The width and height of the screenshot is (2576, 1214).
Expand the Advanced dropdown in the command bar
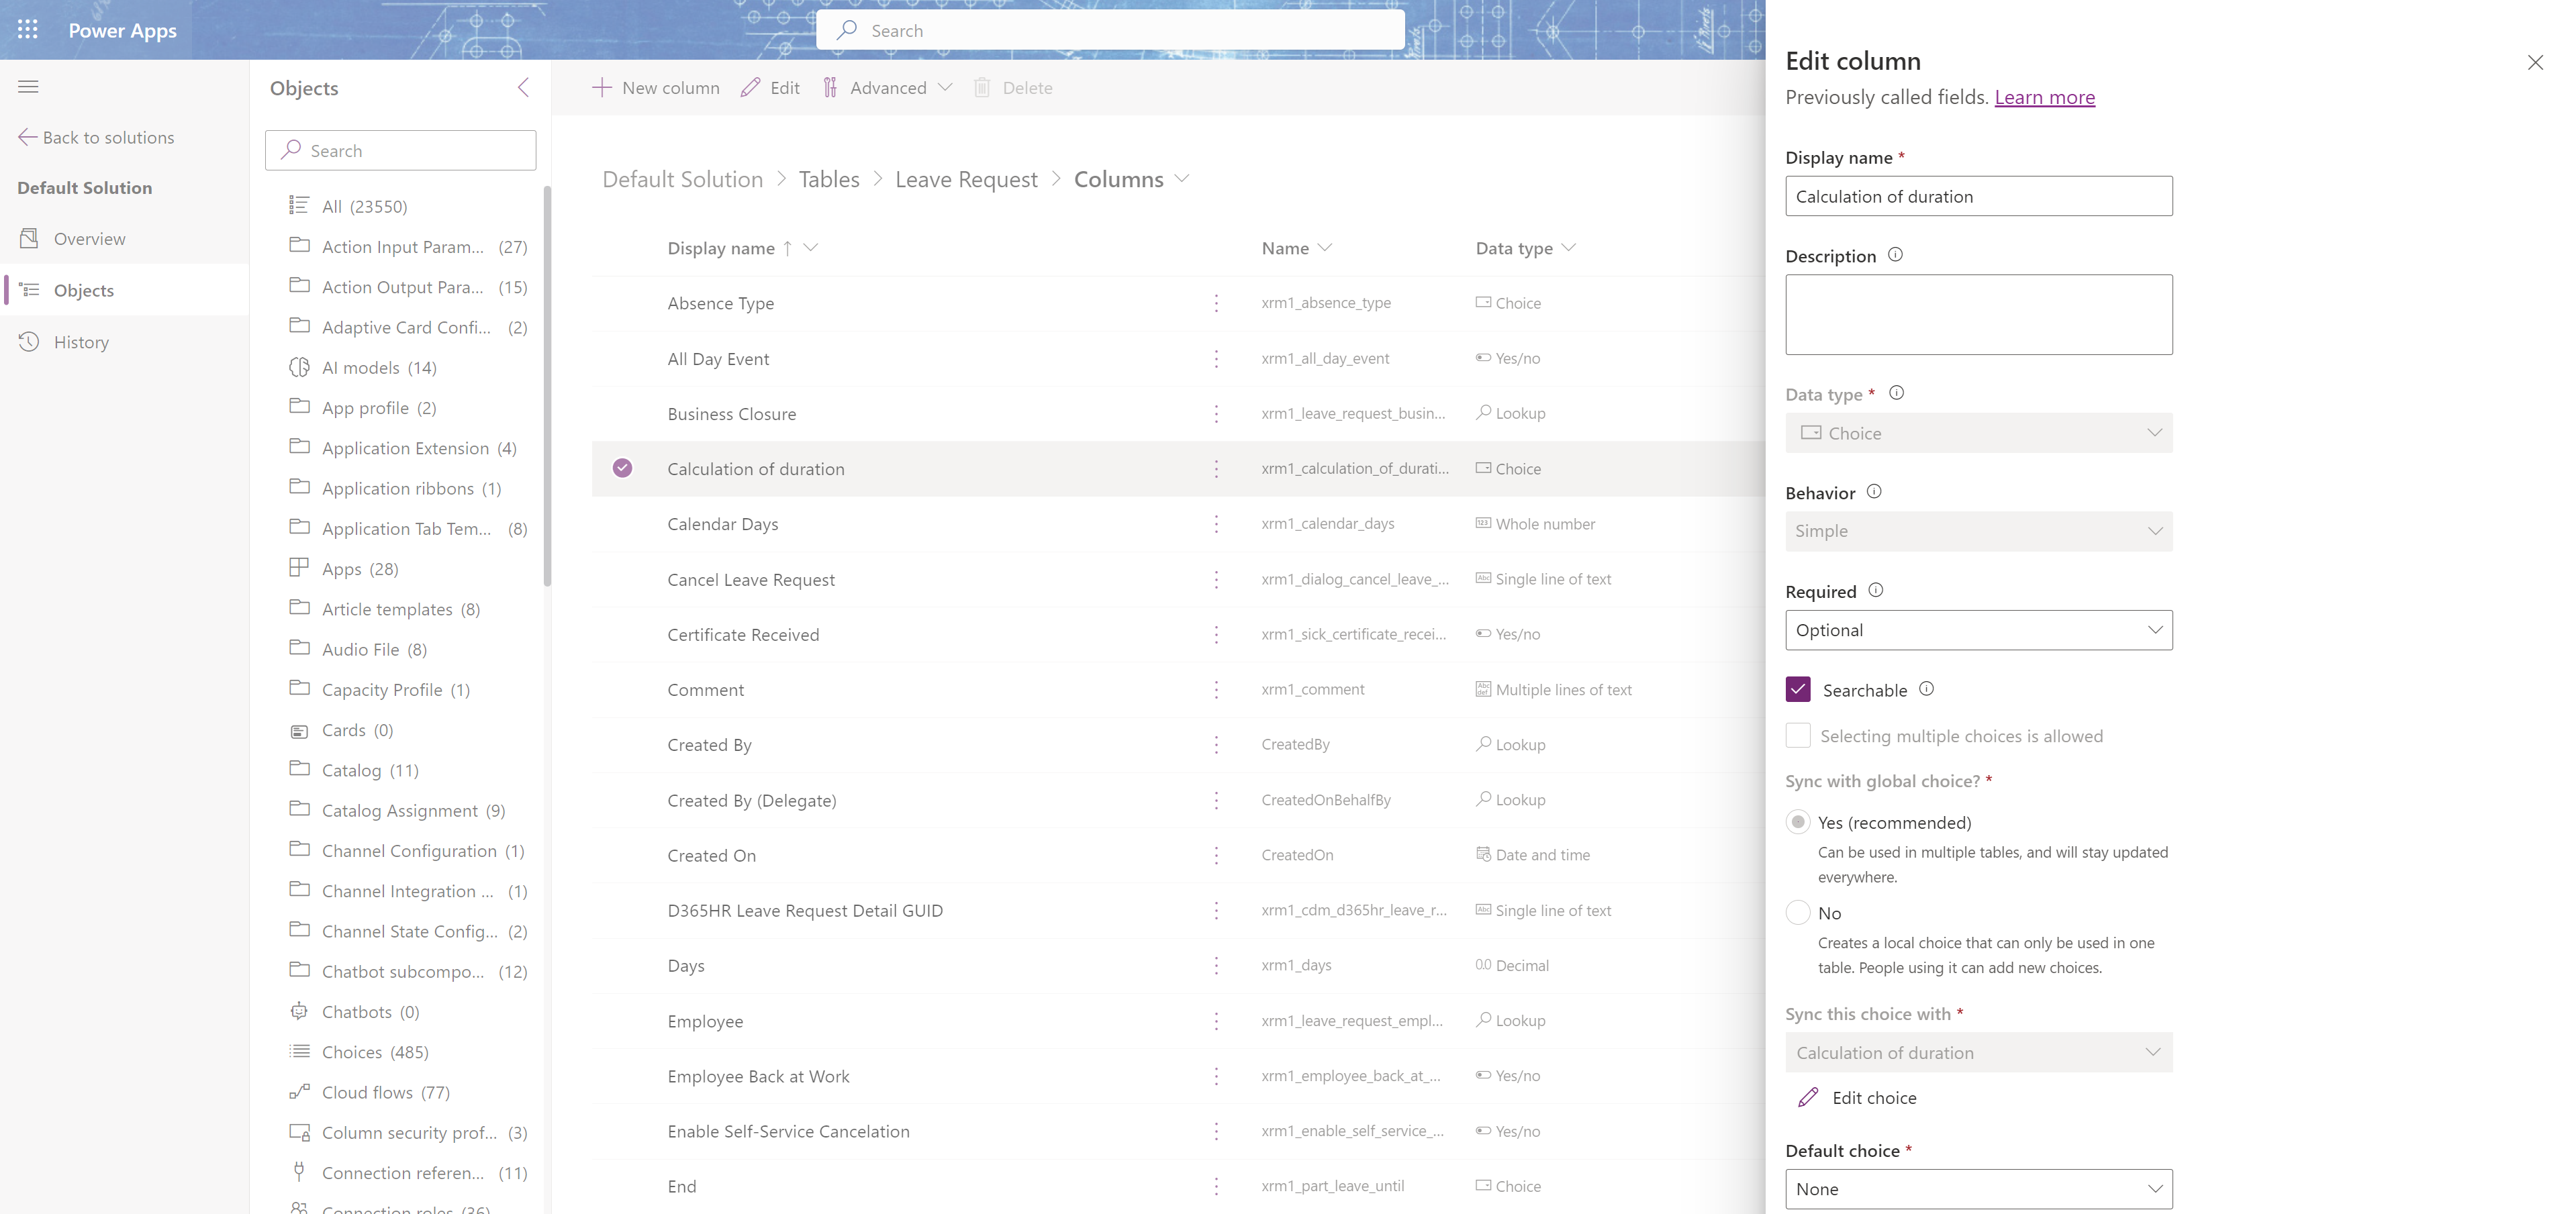(x=889, y=88)
